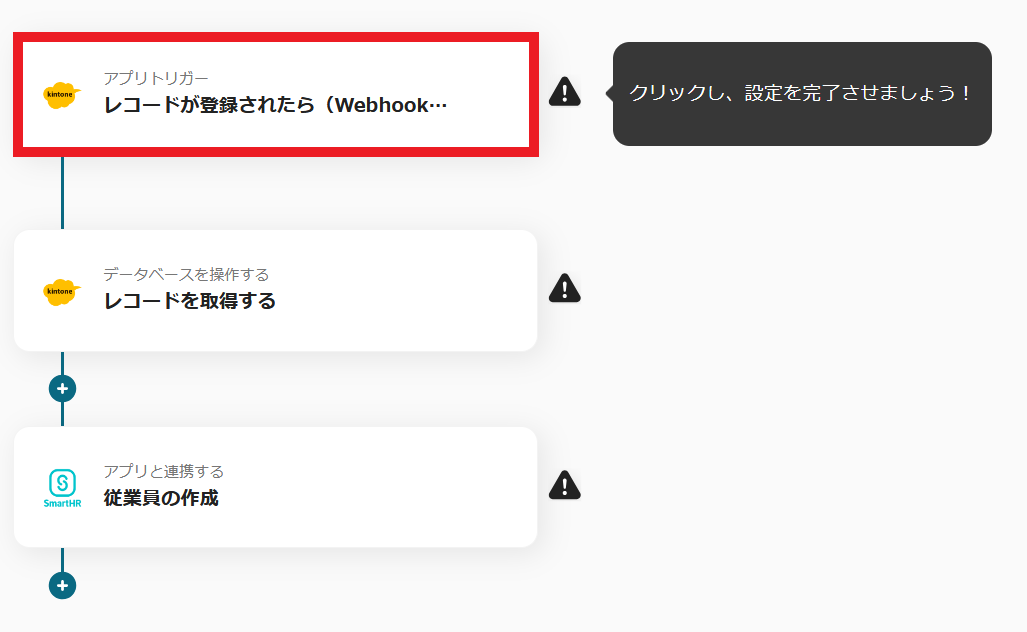Add a new step below 従業員の作成
This screenshot has height=632, width=1027.
coord(62,586)
